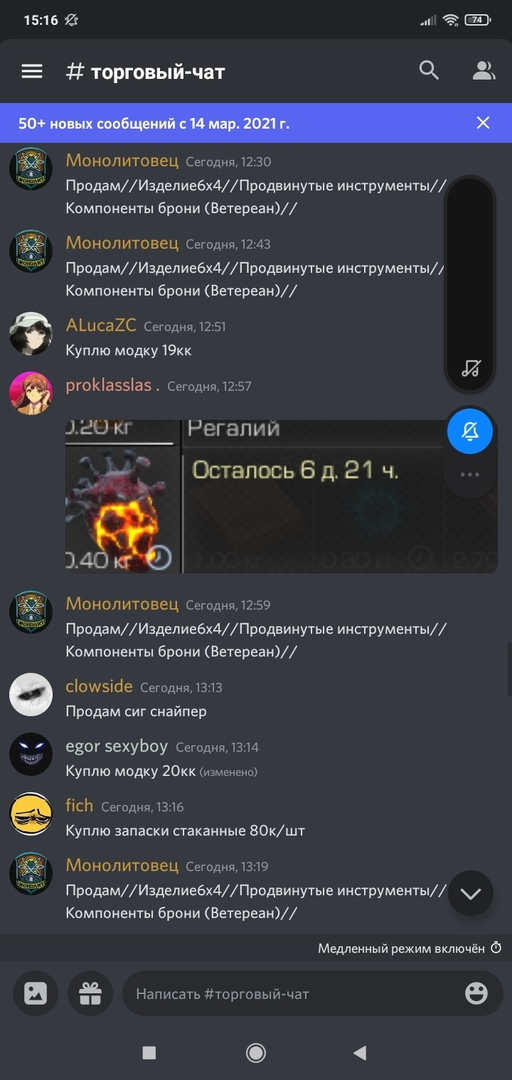Tap the fich username

[79, 806]
